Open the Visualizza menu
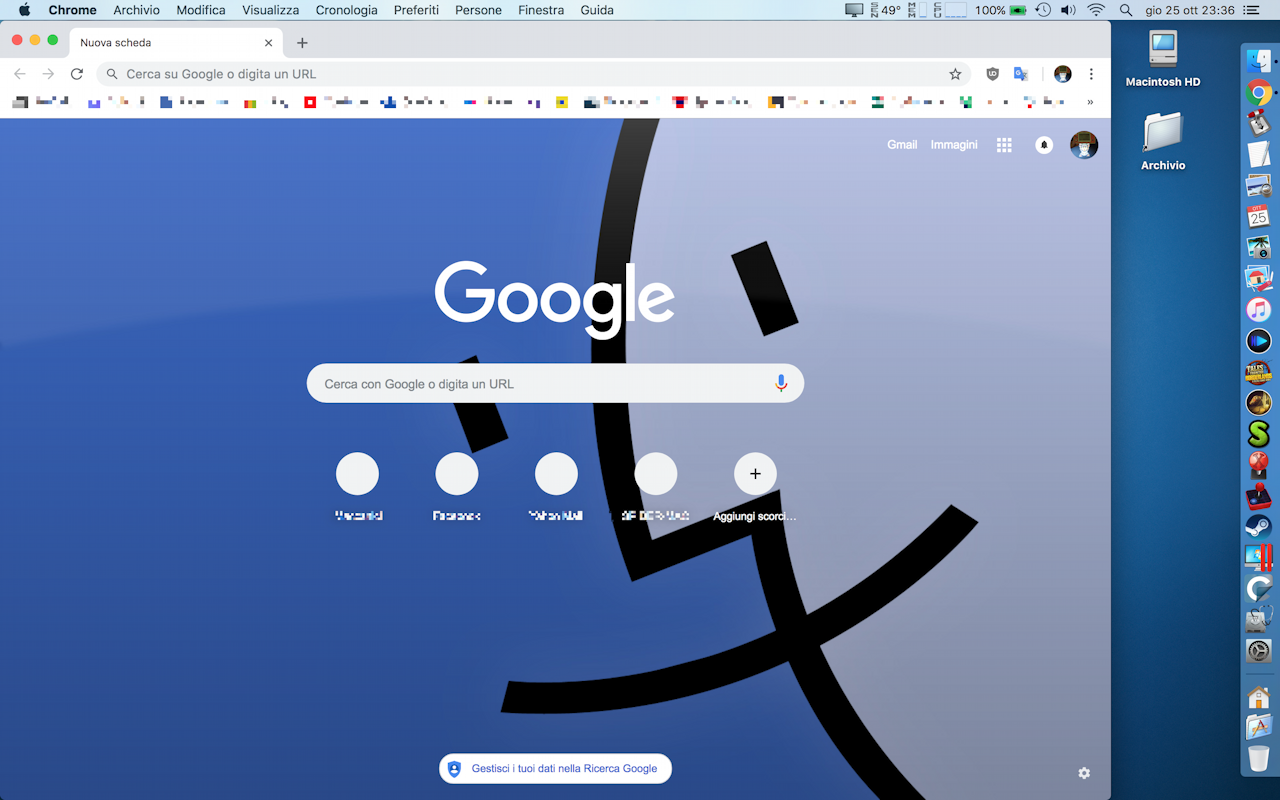Viewport: 1280px width, 800px height. coord(271,10)
